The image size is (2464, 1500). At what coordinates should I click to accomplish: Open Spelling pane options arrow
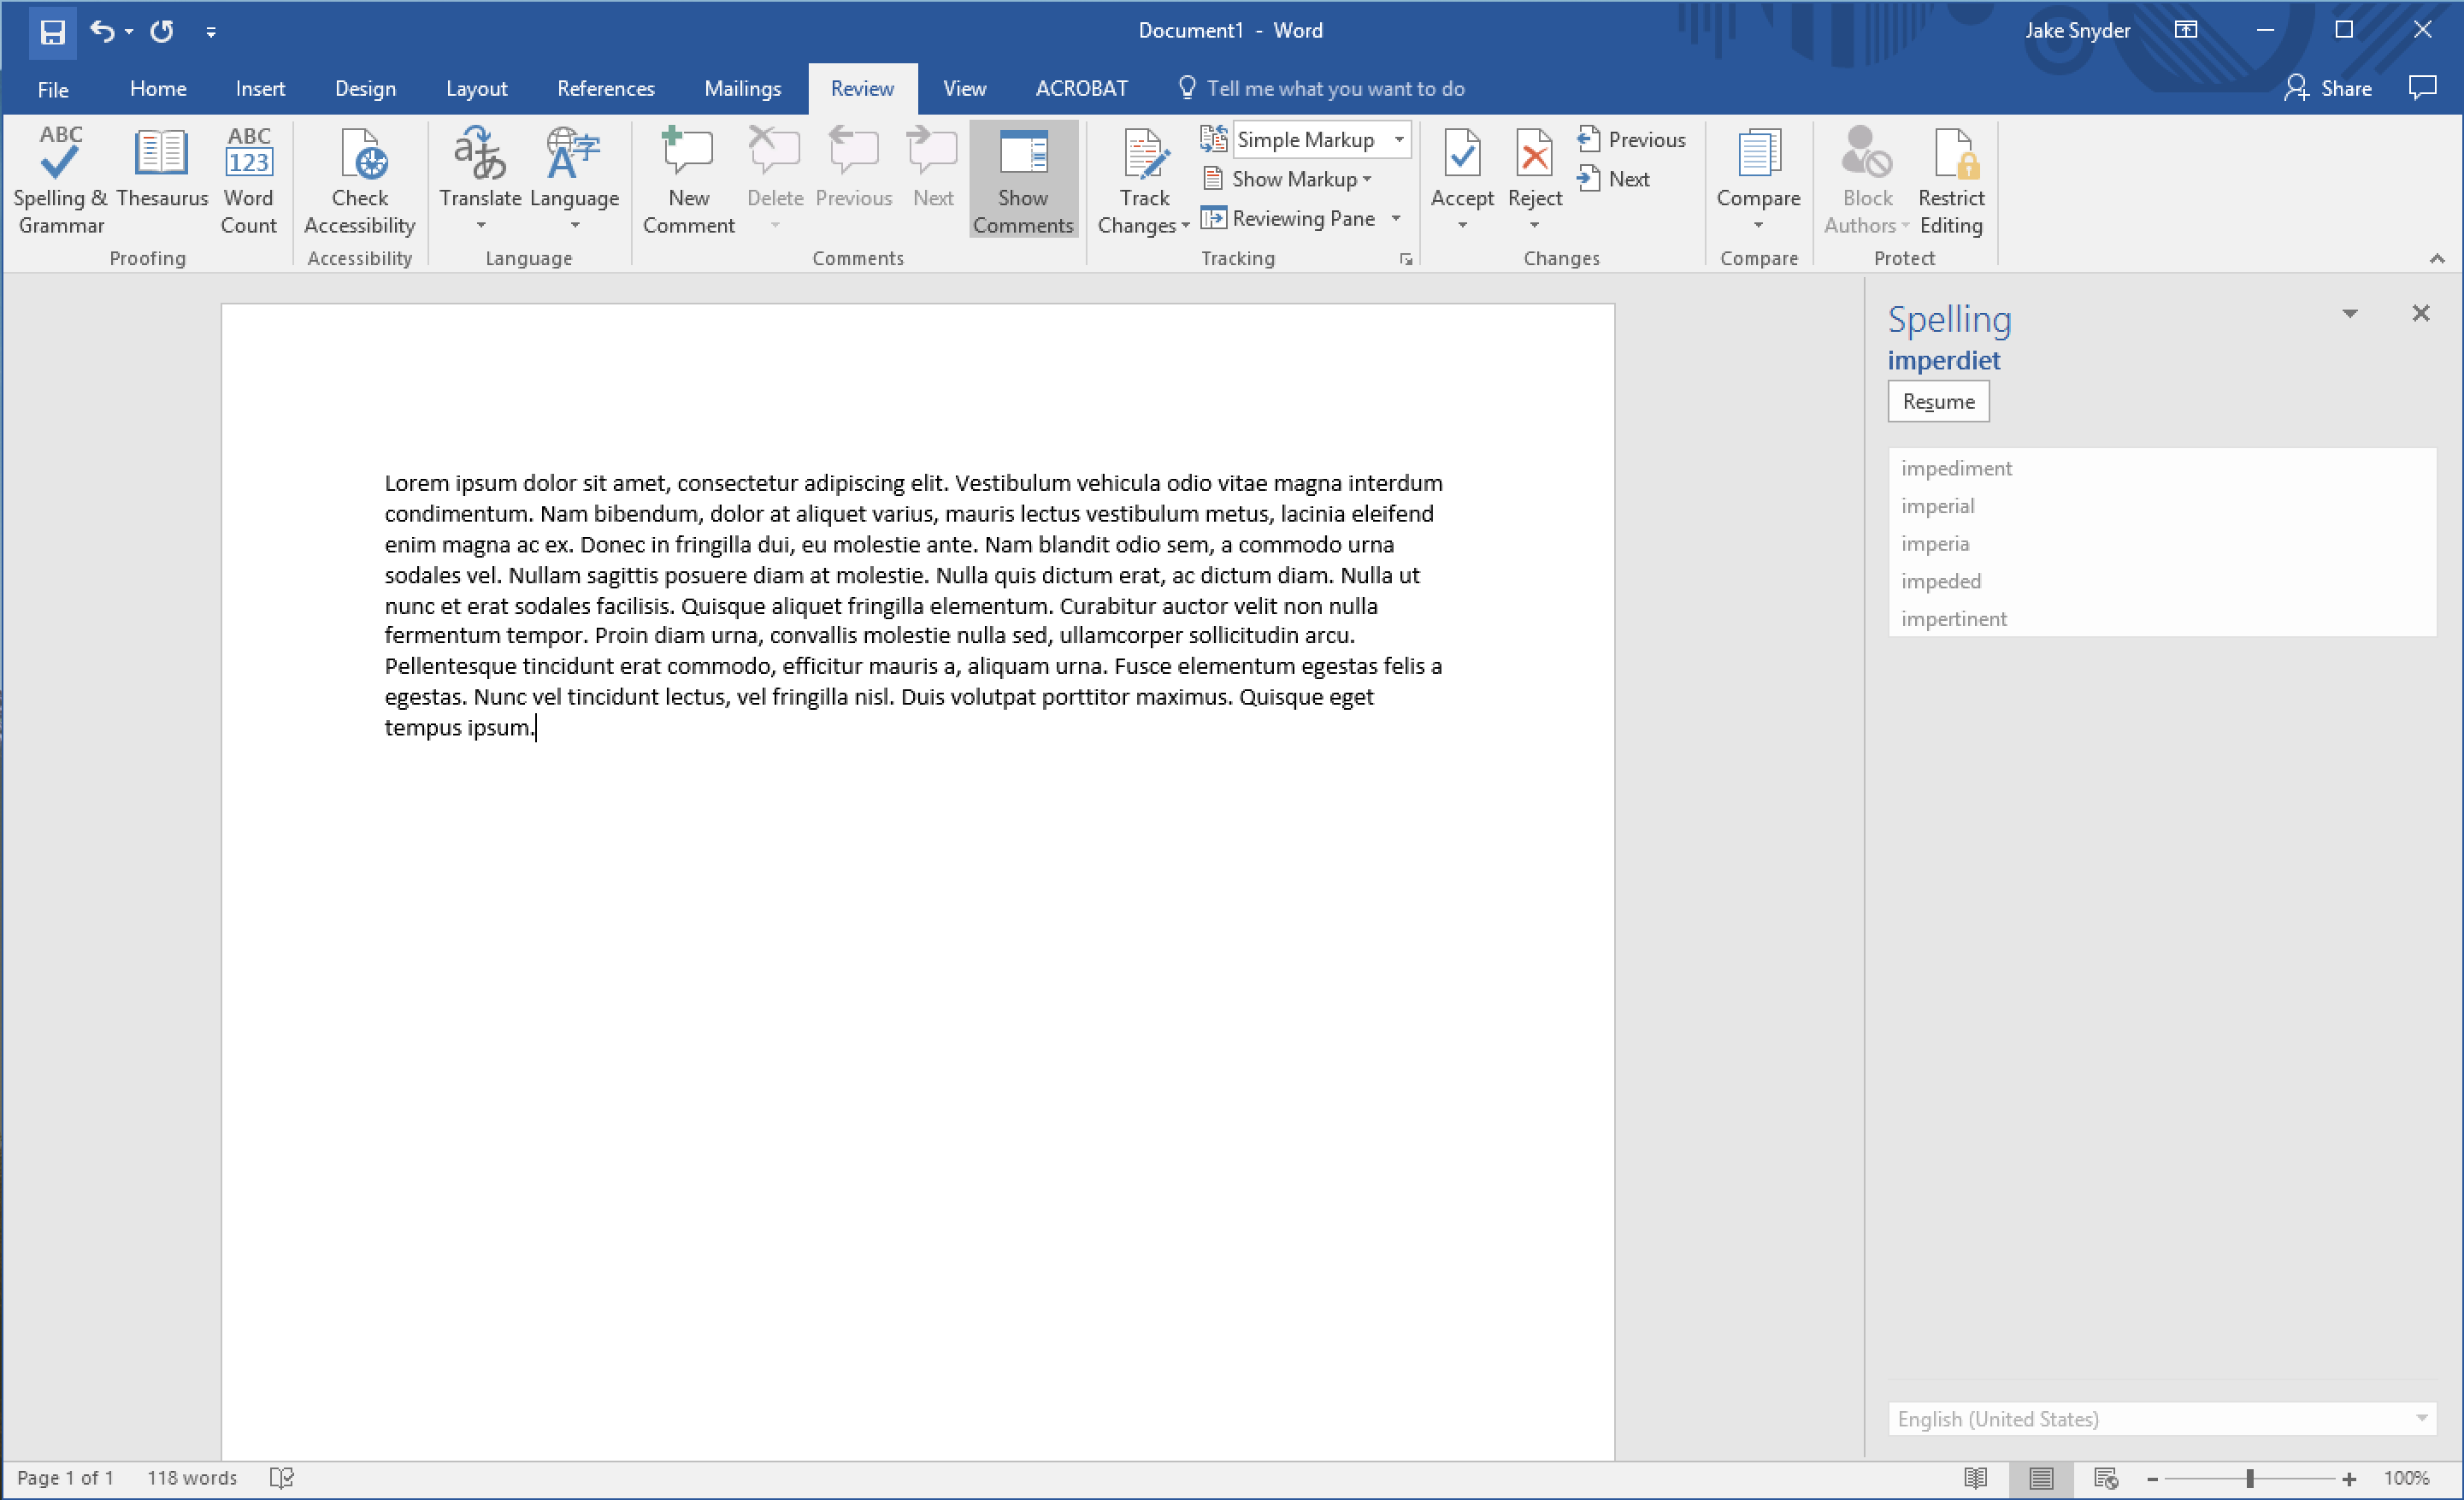(x=2350, y=314)
